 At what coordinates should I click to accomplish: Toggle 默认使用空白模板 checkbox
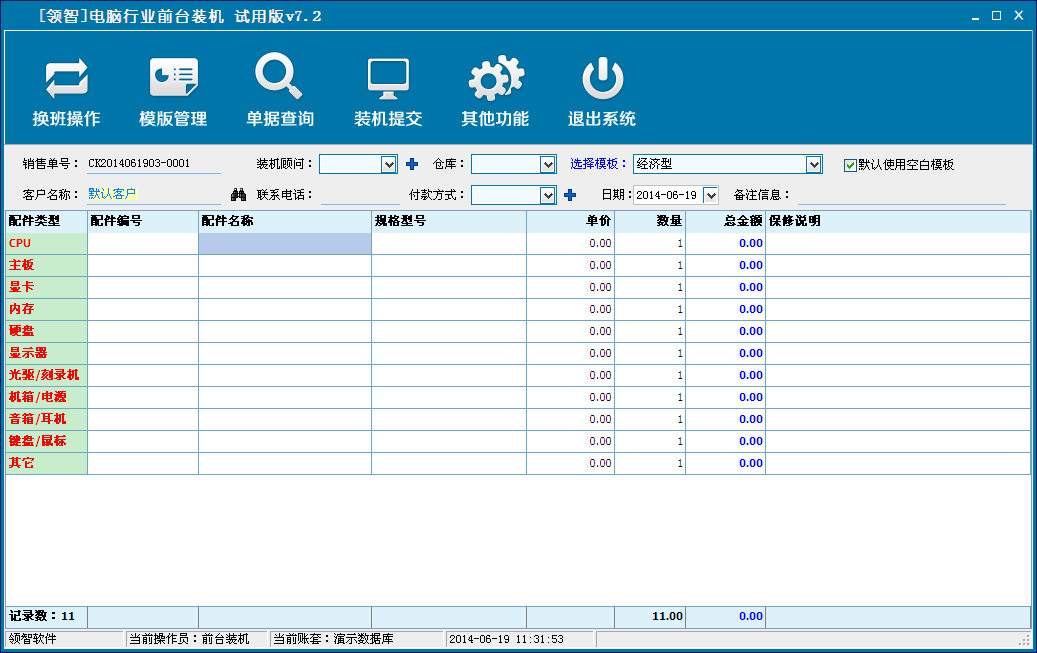pos(850,165)
